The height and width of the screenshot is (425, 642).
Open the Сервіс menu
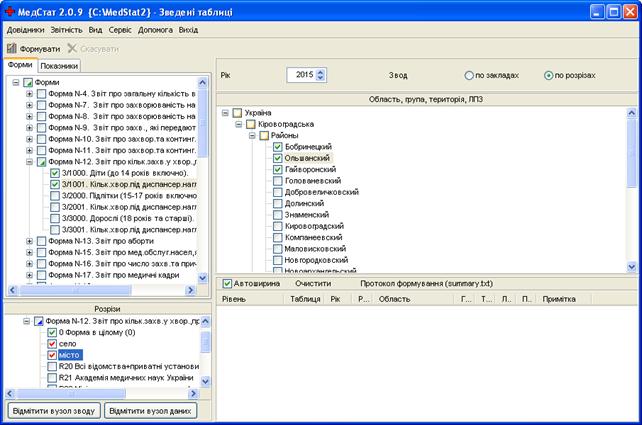(120, 30)
